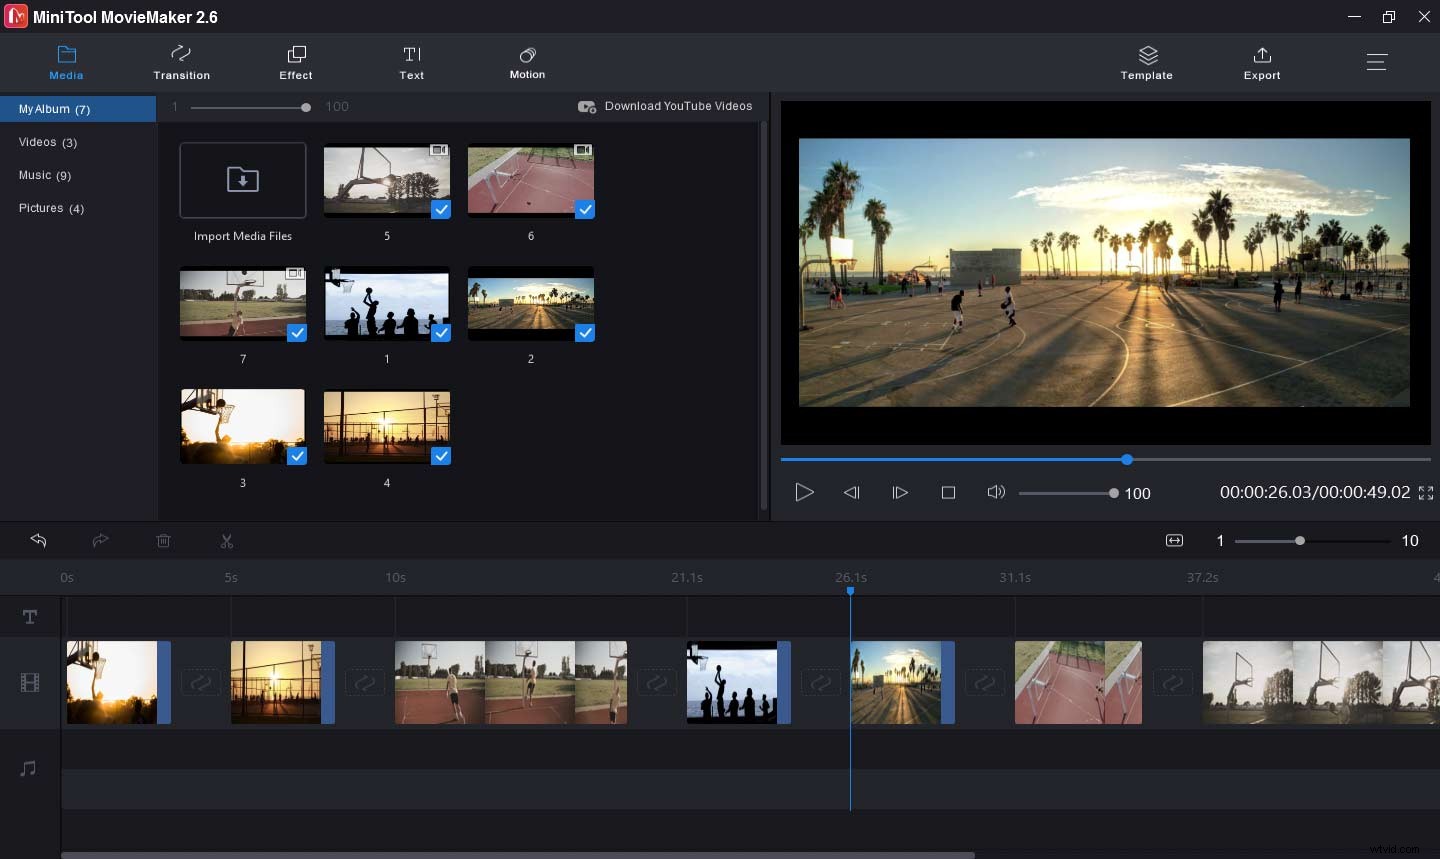Click Download YouTube Videos

[666, 106]
